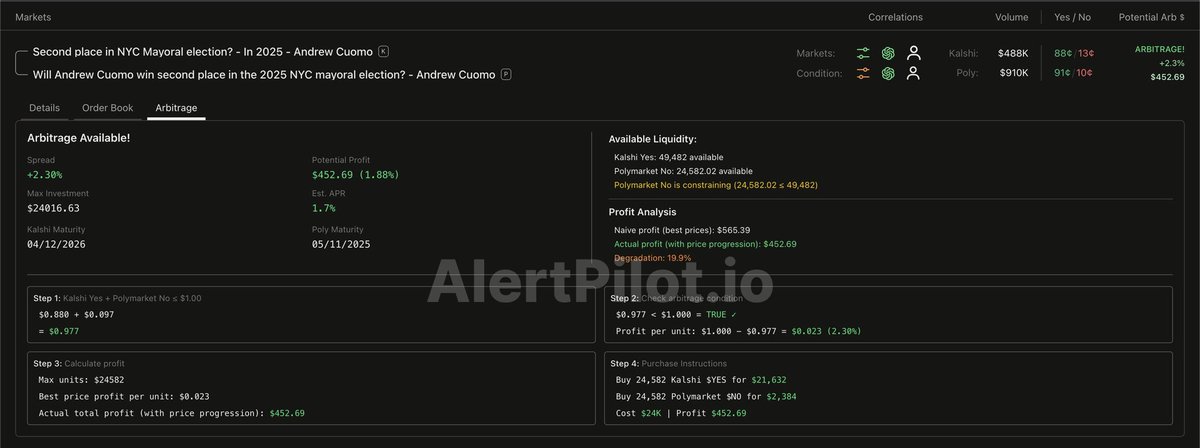The width and height of the screenshot is (1200, 448).
Task: Click the Spread value +2.30%
Action: [46, 174]
